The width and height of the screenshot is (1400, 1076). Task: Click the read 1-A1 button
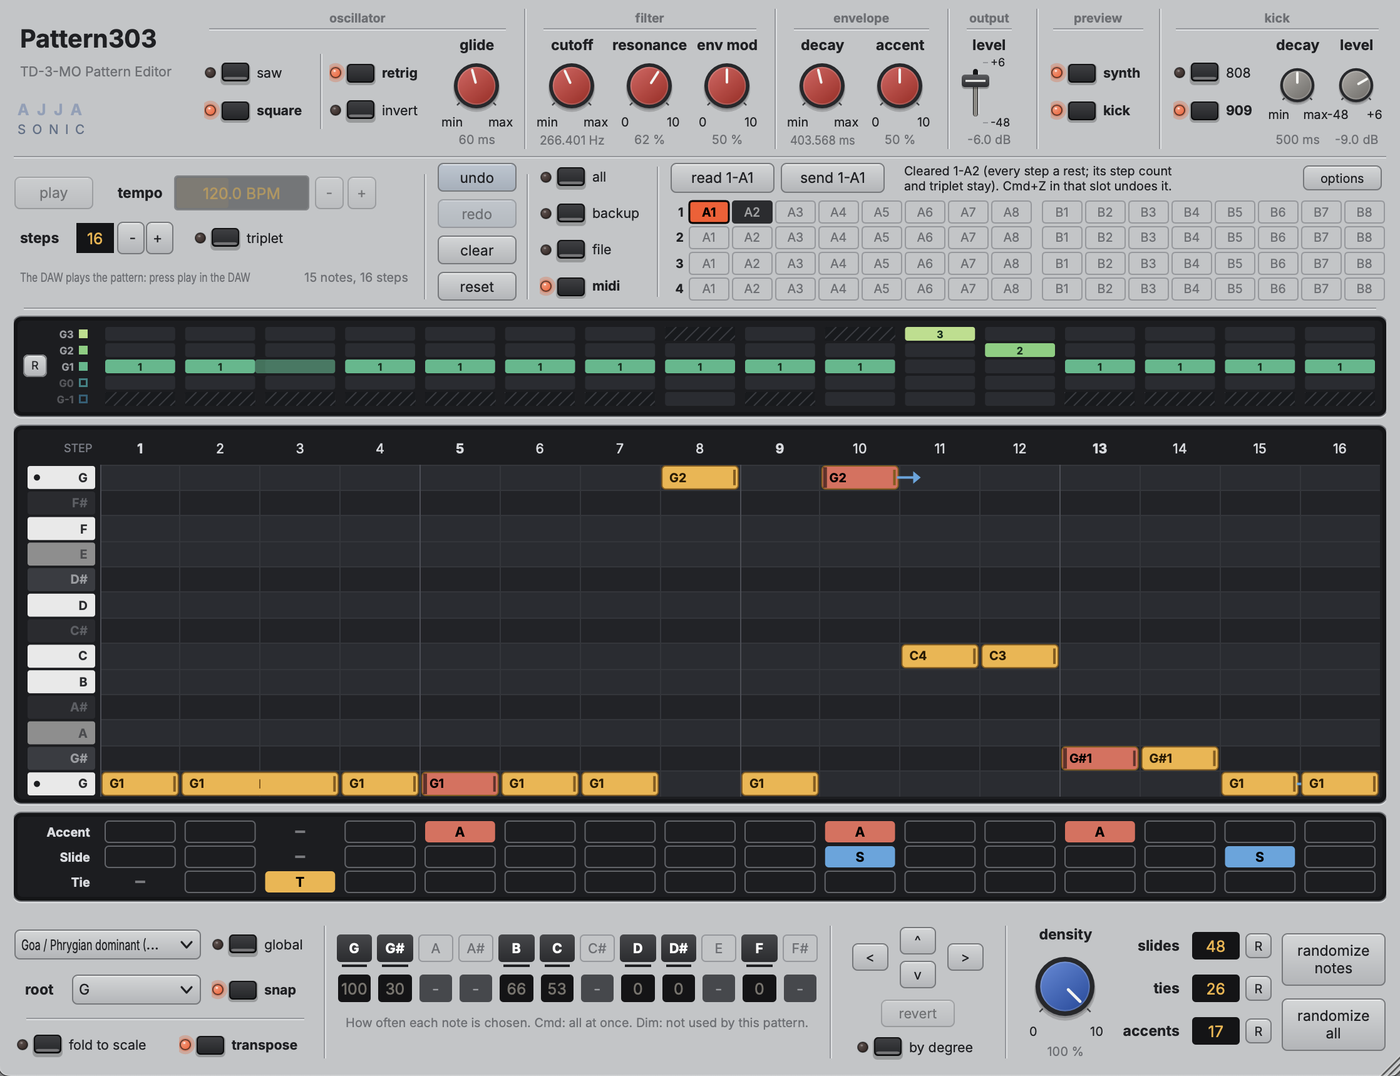(x=722, y=178)
